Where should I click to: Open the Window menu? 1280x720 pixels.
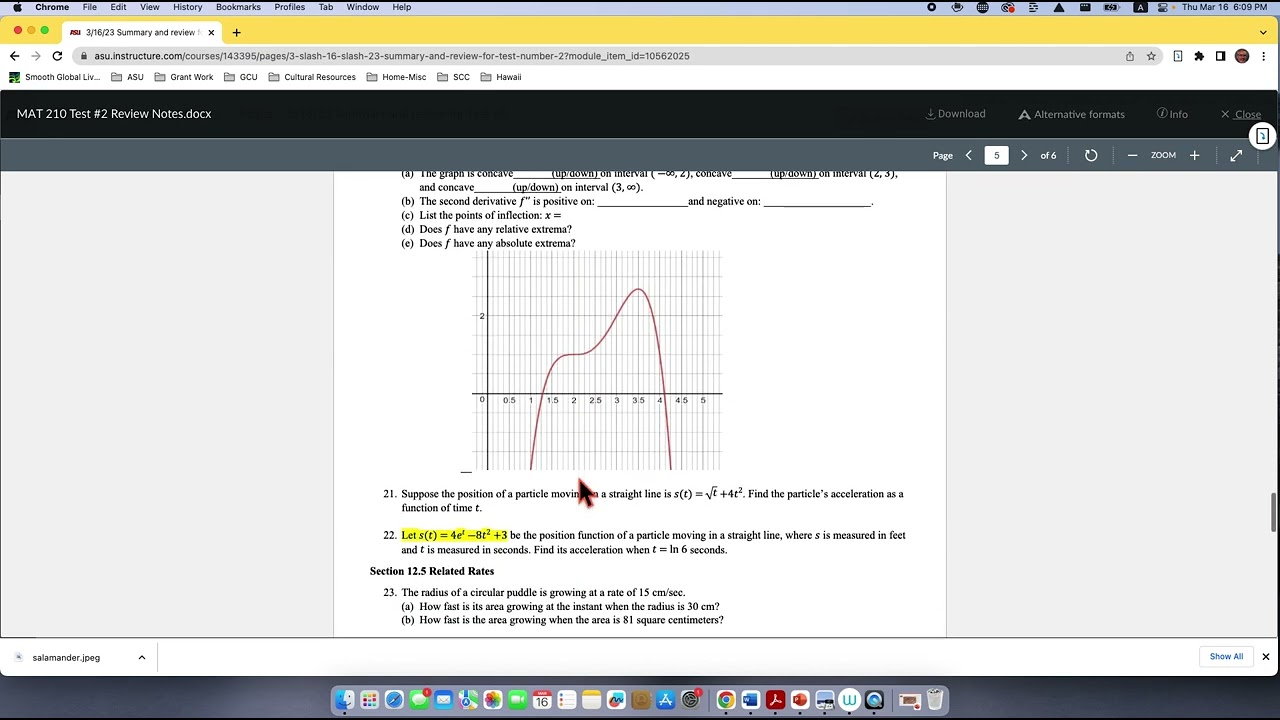click(363, 7)
